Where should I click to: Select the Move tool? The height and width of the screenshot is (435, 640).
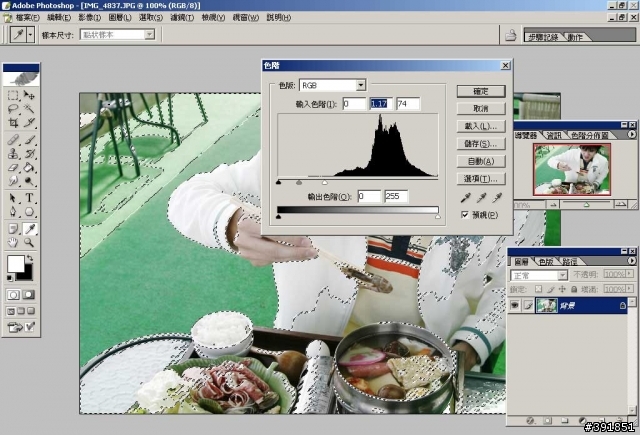29,95
